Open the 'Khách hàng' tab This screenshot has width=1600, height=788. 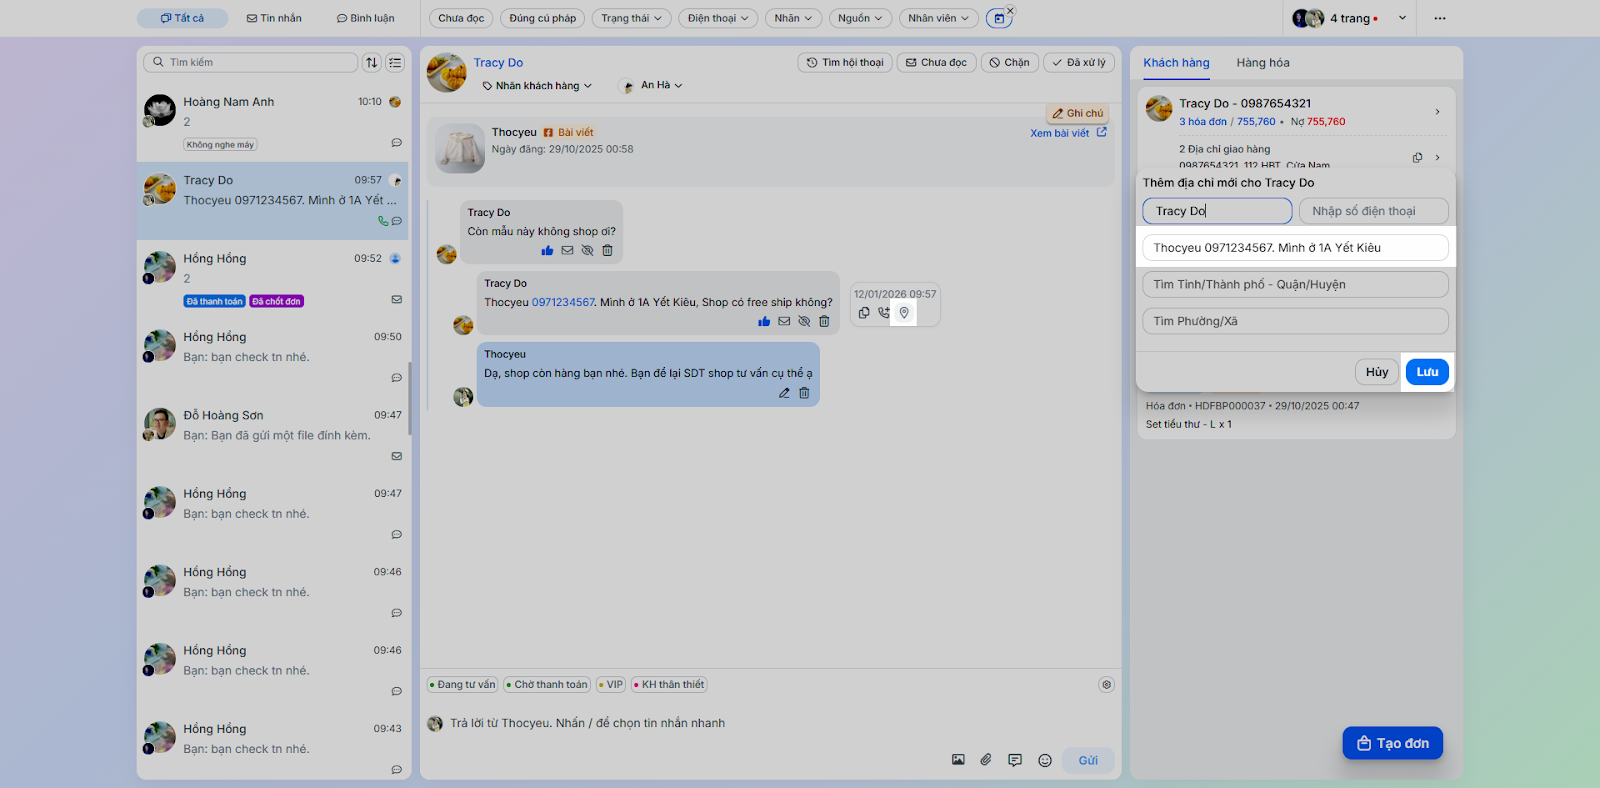1176,63
